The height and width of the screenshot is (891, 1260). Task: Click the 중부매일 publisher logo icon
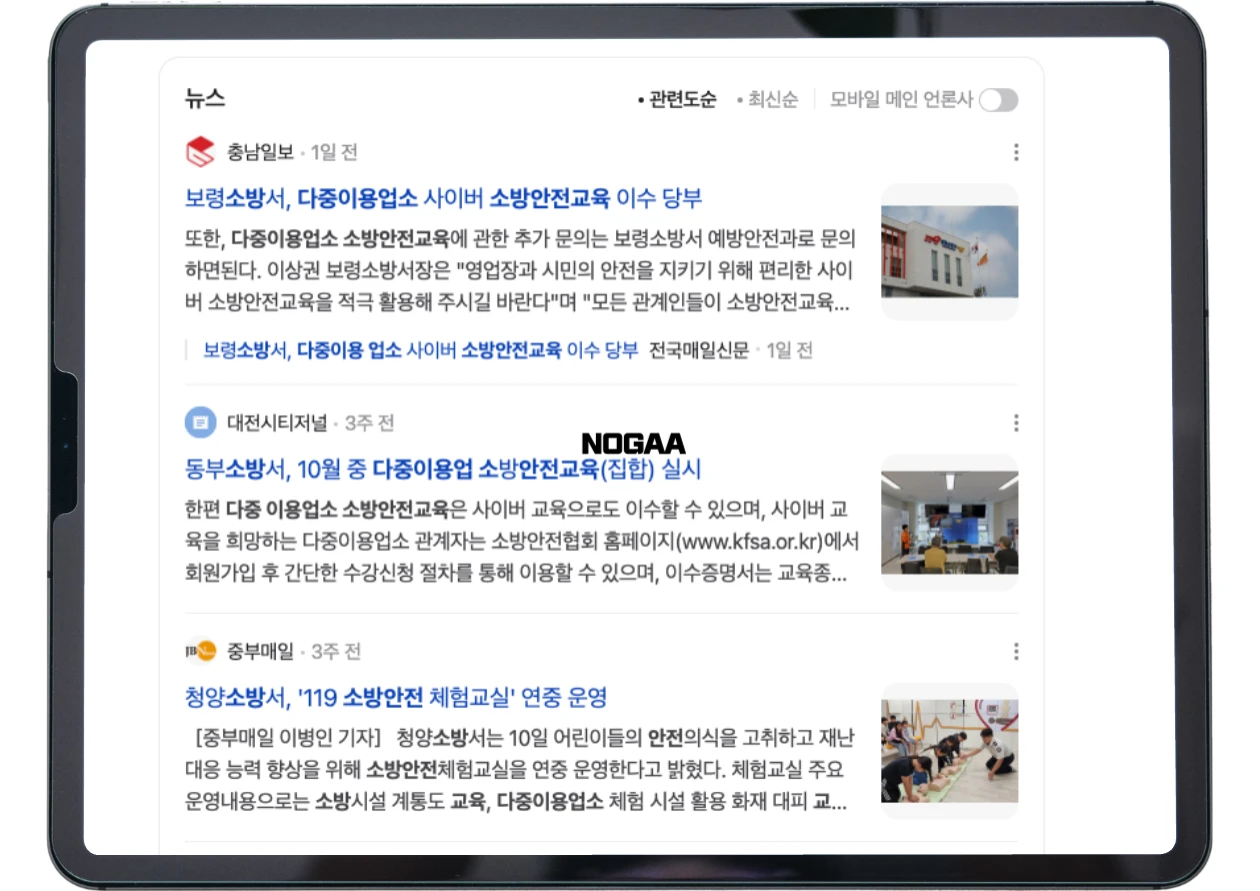click(199, 651)
